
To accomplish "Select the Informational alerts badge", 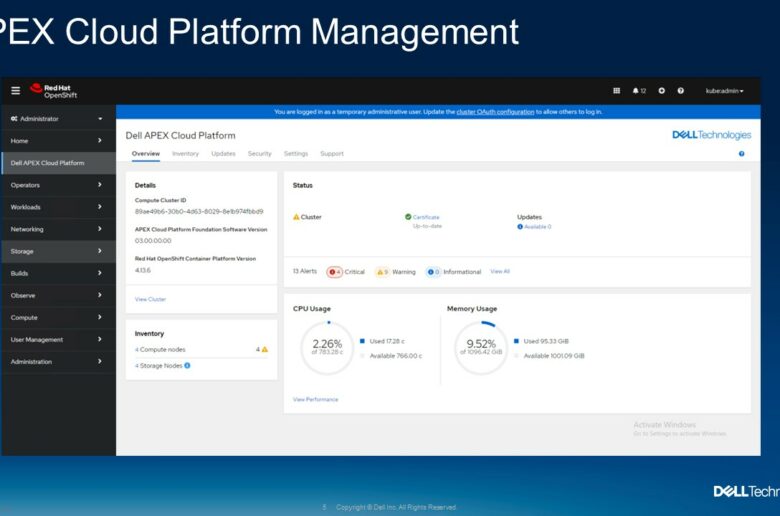I will [x=433, y=272].
